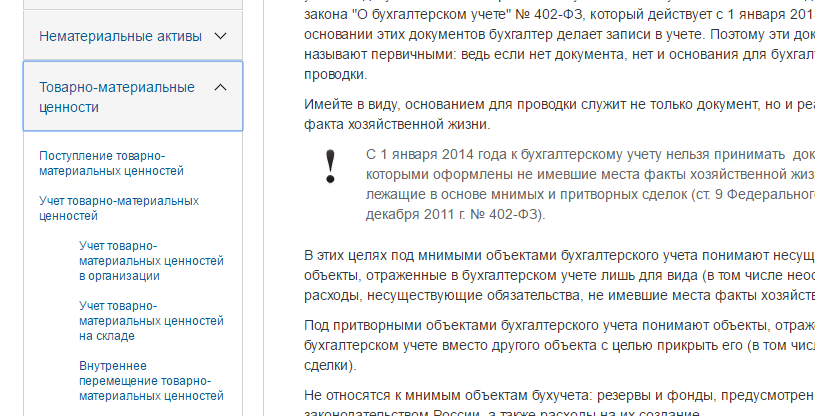Image resolution: width=815 pixels, height=416 pixels.
Task: Go to Учет товарно-материальных ценностей на складе
Action: point(150,321)
